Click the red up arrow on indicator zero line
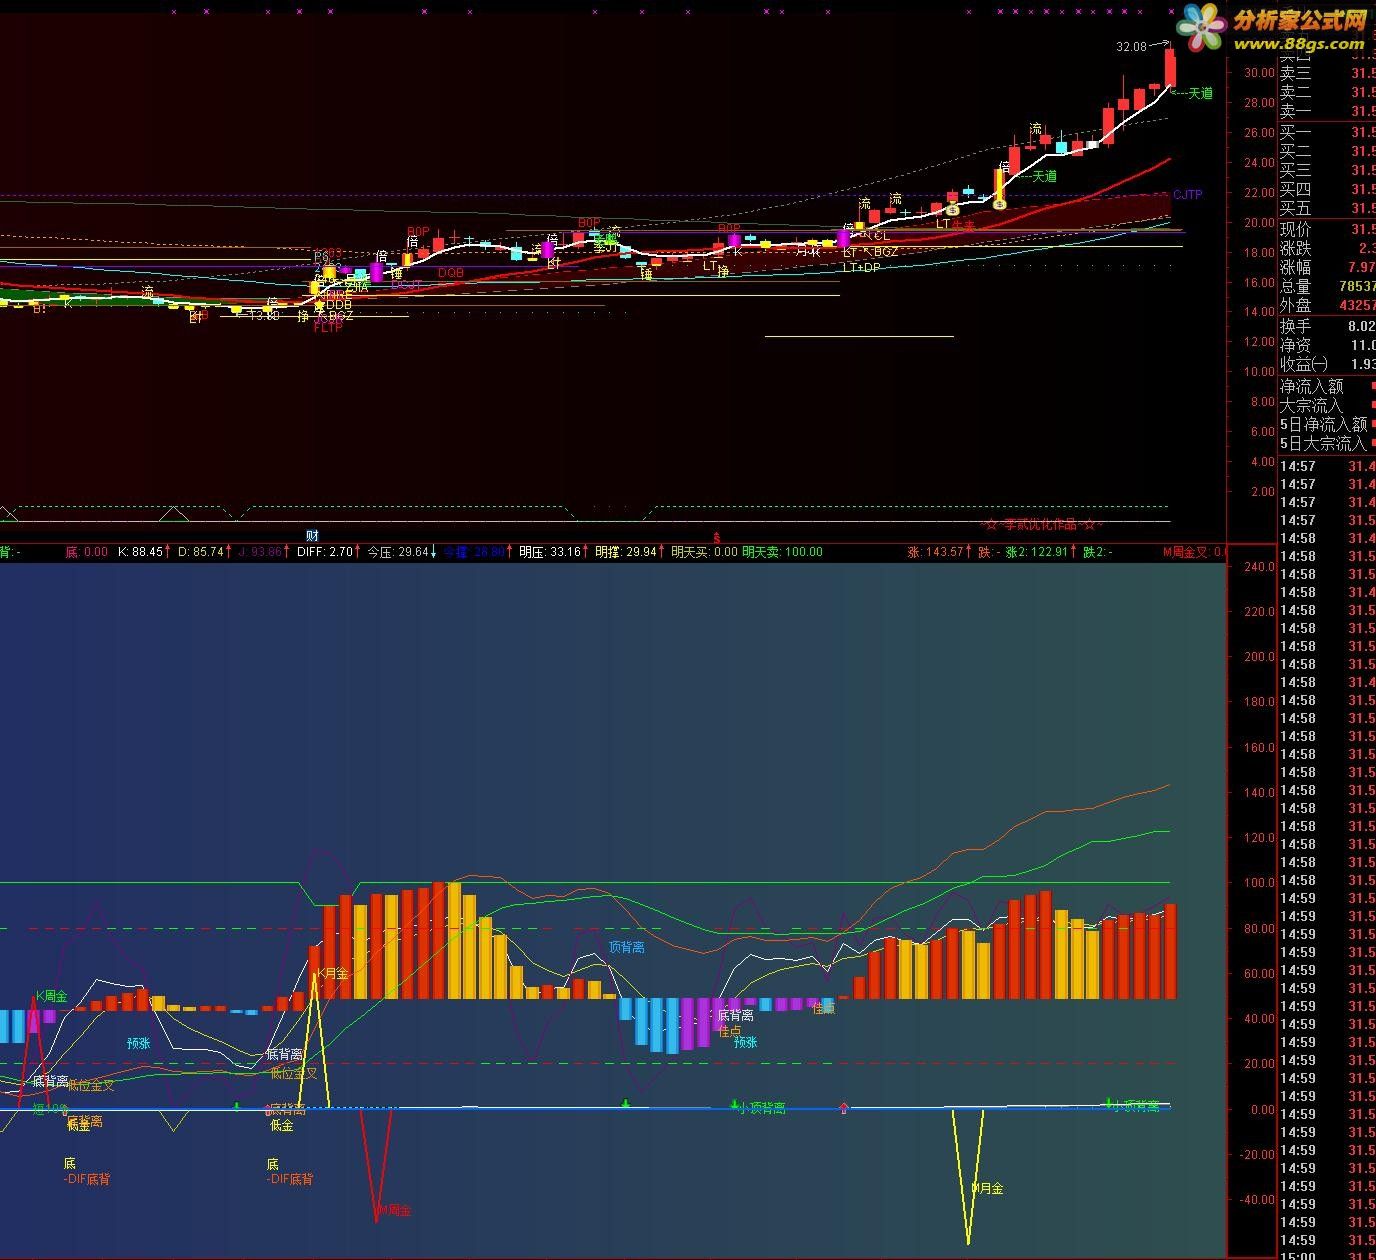 tap(844, 1107)
